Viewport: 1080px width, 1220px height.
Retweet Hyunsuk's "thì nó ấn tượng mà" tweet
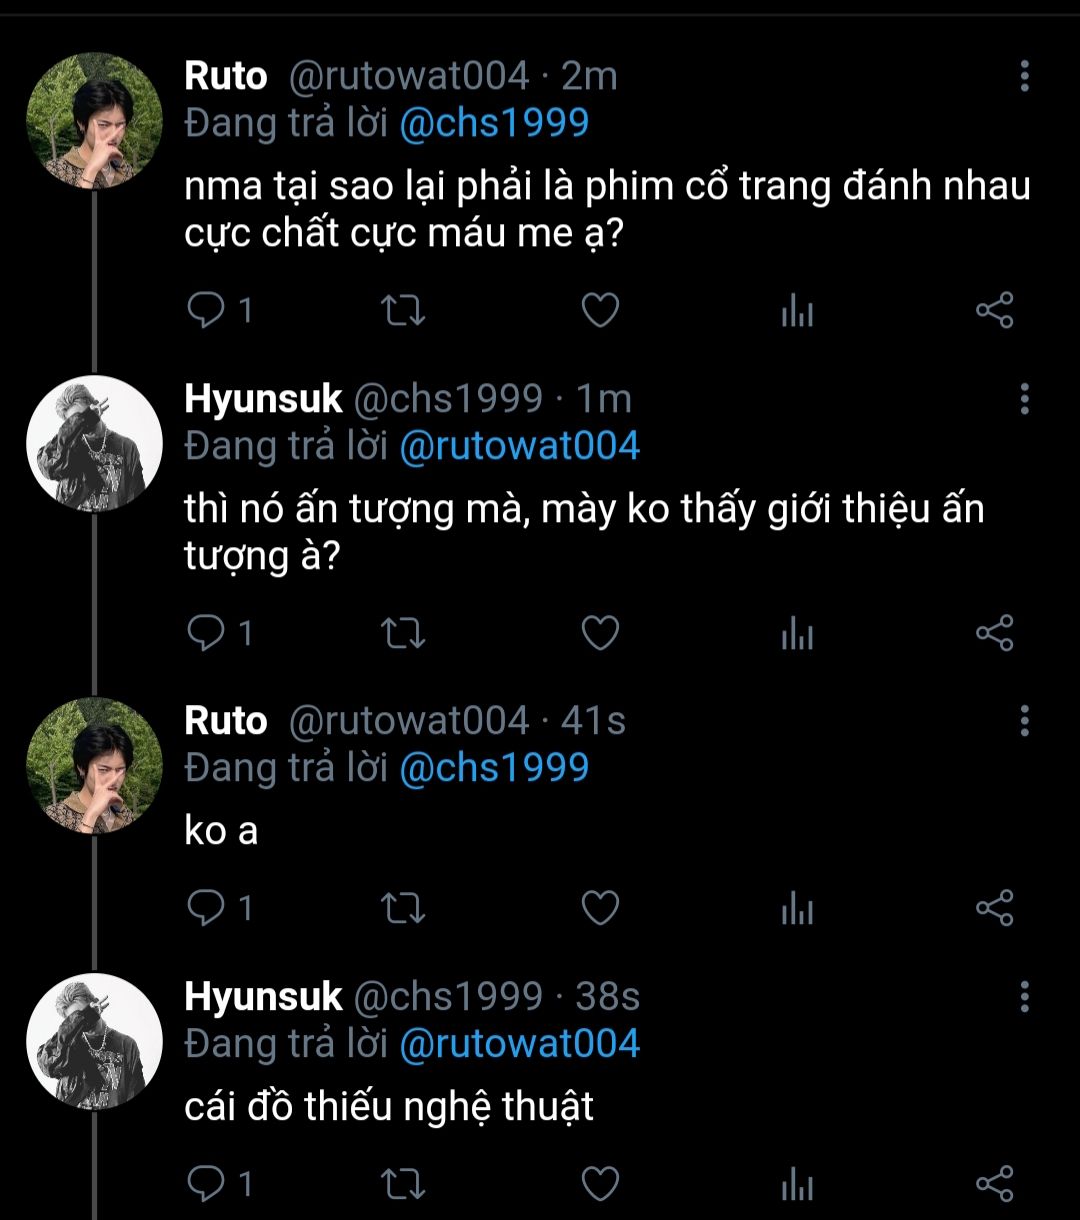coord(405,634)
